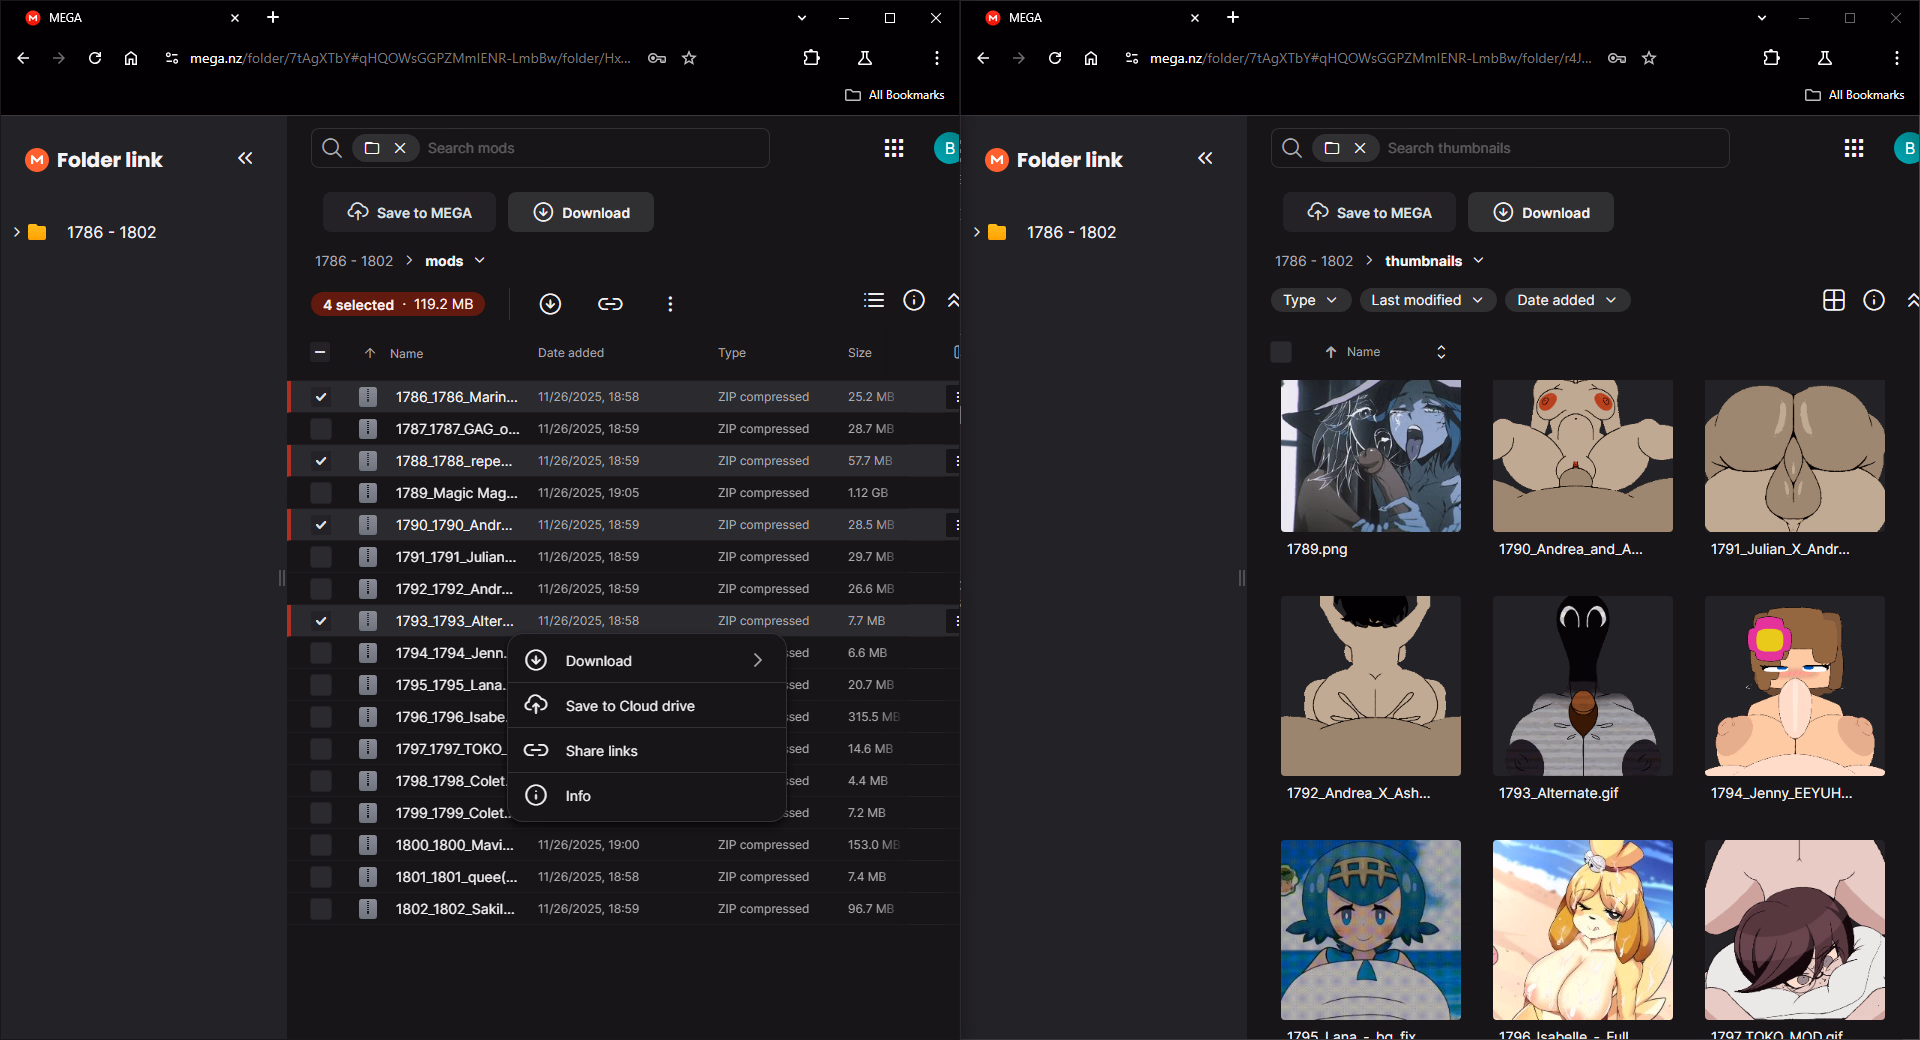The width and height of the screenshot is (1920, 1040).
Task: Check the box for 1787_1787_GAG file
Action: pyautogui.click(x=321, y=429)
